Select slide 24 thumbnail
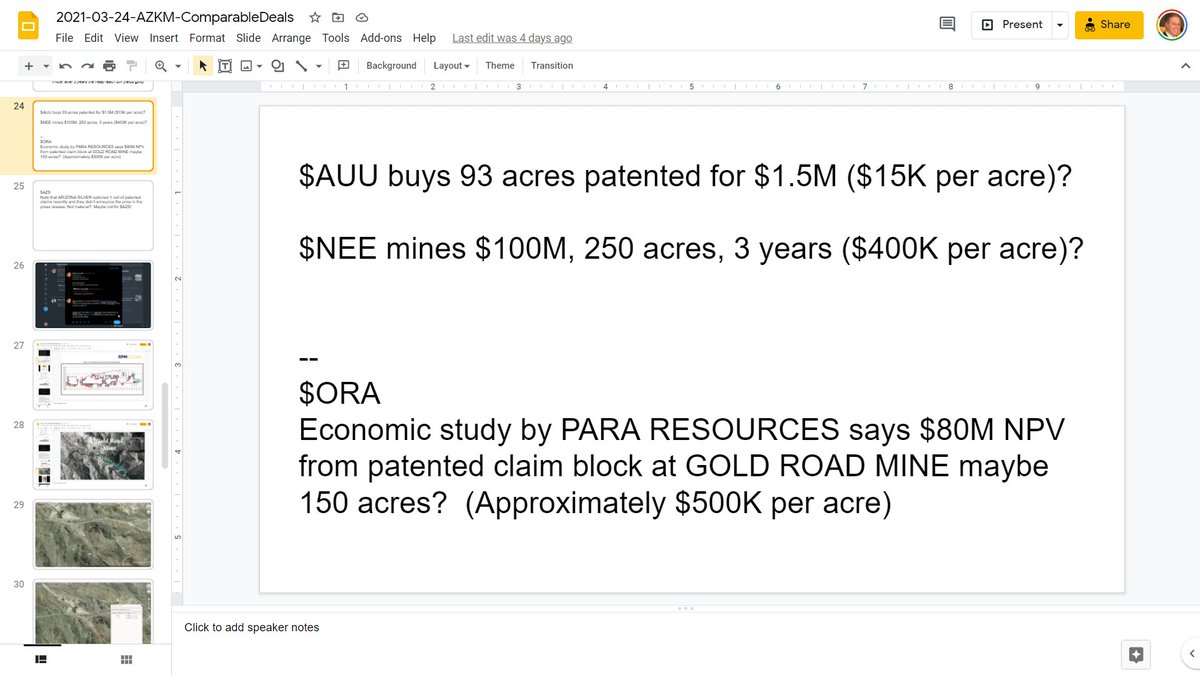1200x675 pixels. [x=93, y=135]
